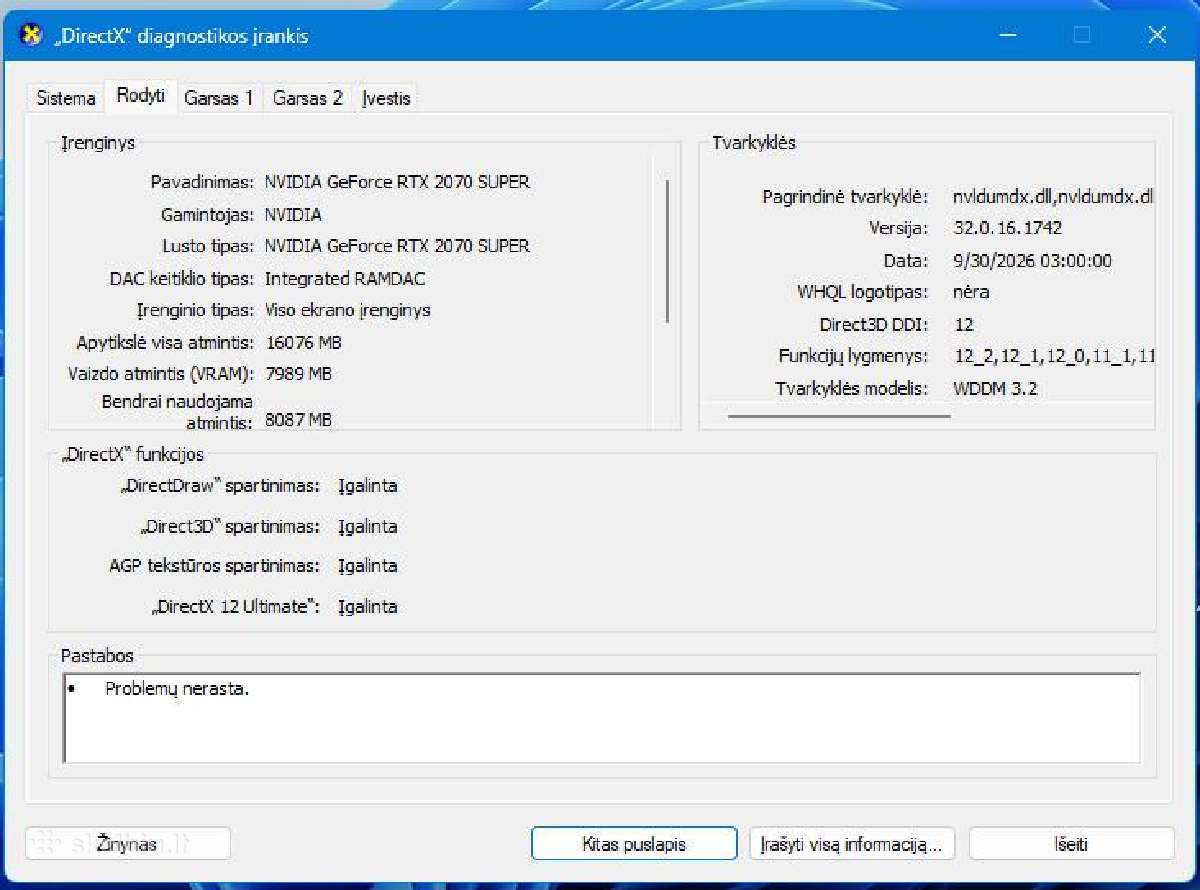Click the WHQL logotipas value nėra
Screen dimensions: 1200x890
[971, 292]
